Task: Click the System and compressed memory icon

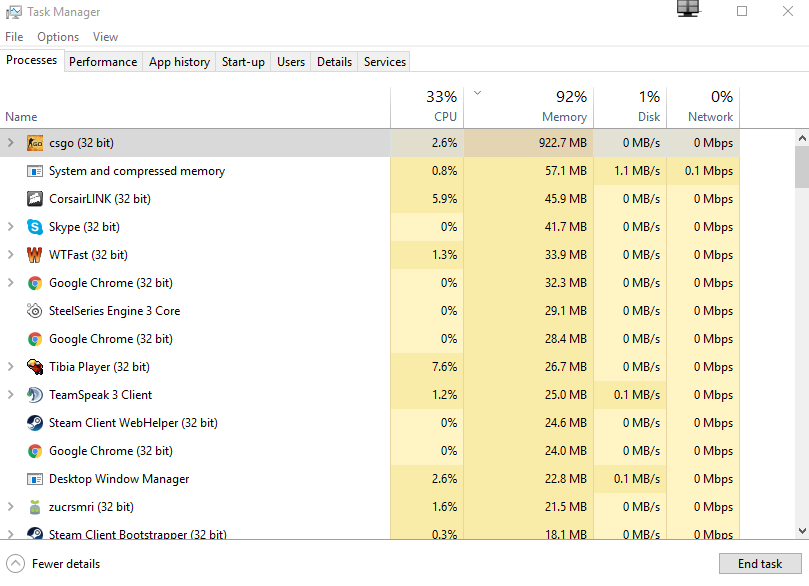Action: coord(35,171)
